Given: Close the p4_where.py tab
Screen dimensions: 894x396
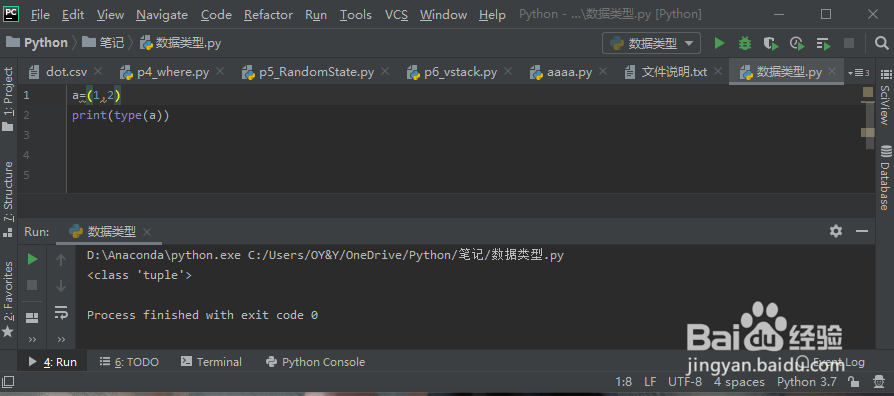Looking at the screenshot, I should 220,72.
